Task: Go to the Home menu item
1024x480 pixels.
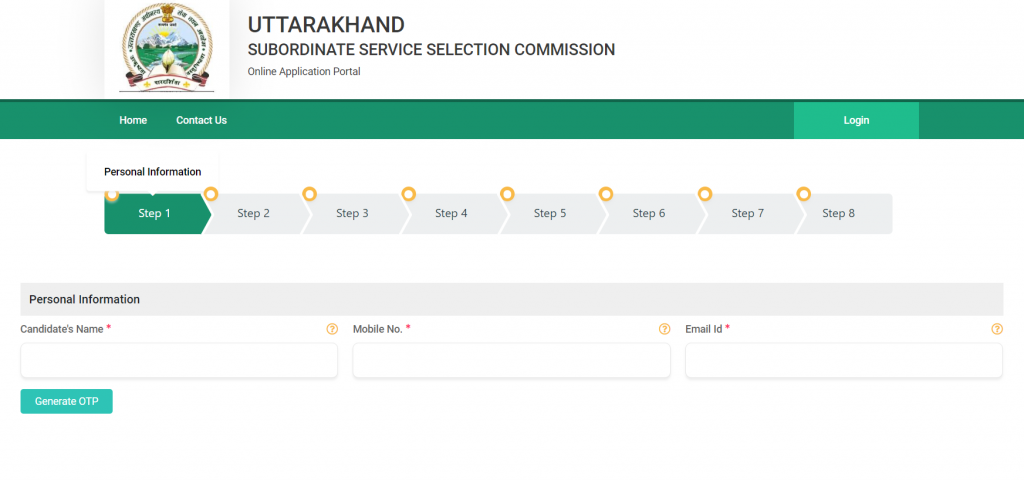Action: pyautogui.click(x=133, y=120)
